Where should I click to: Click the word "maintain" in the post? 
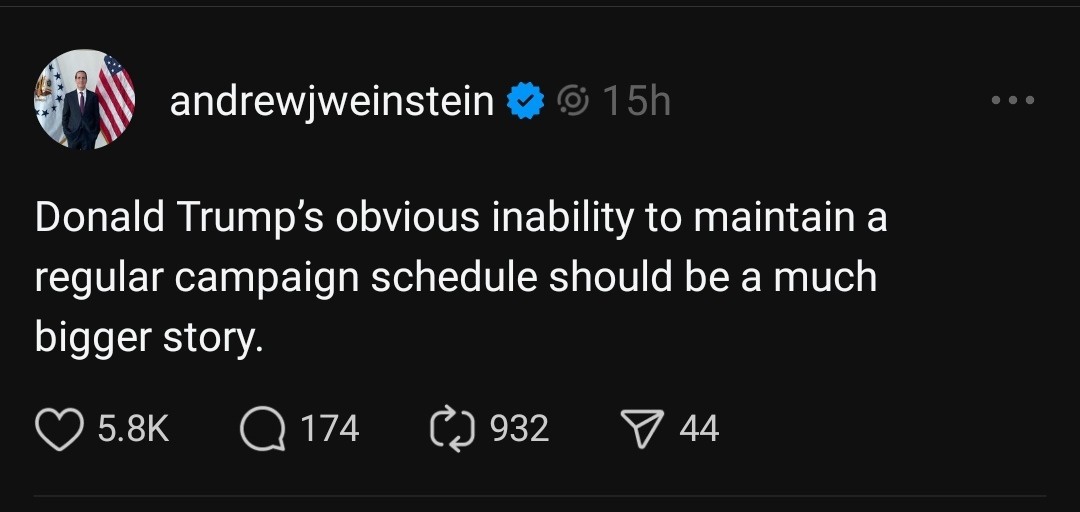(x=770, y=218)
